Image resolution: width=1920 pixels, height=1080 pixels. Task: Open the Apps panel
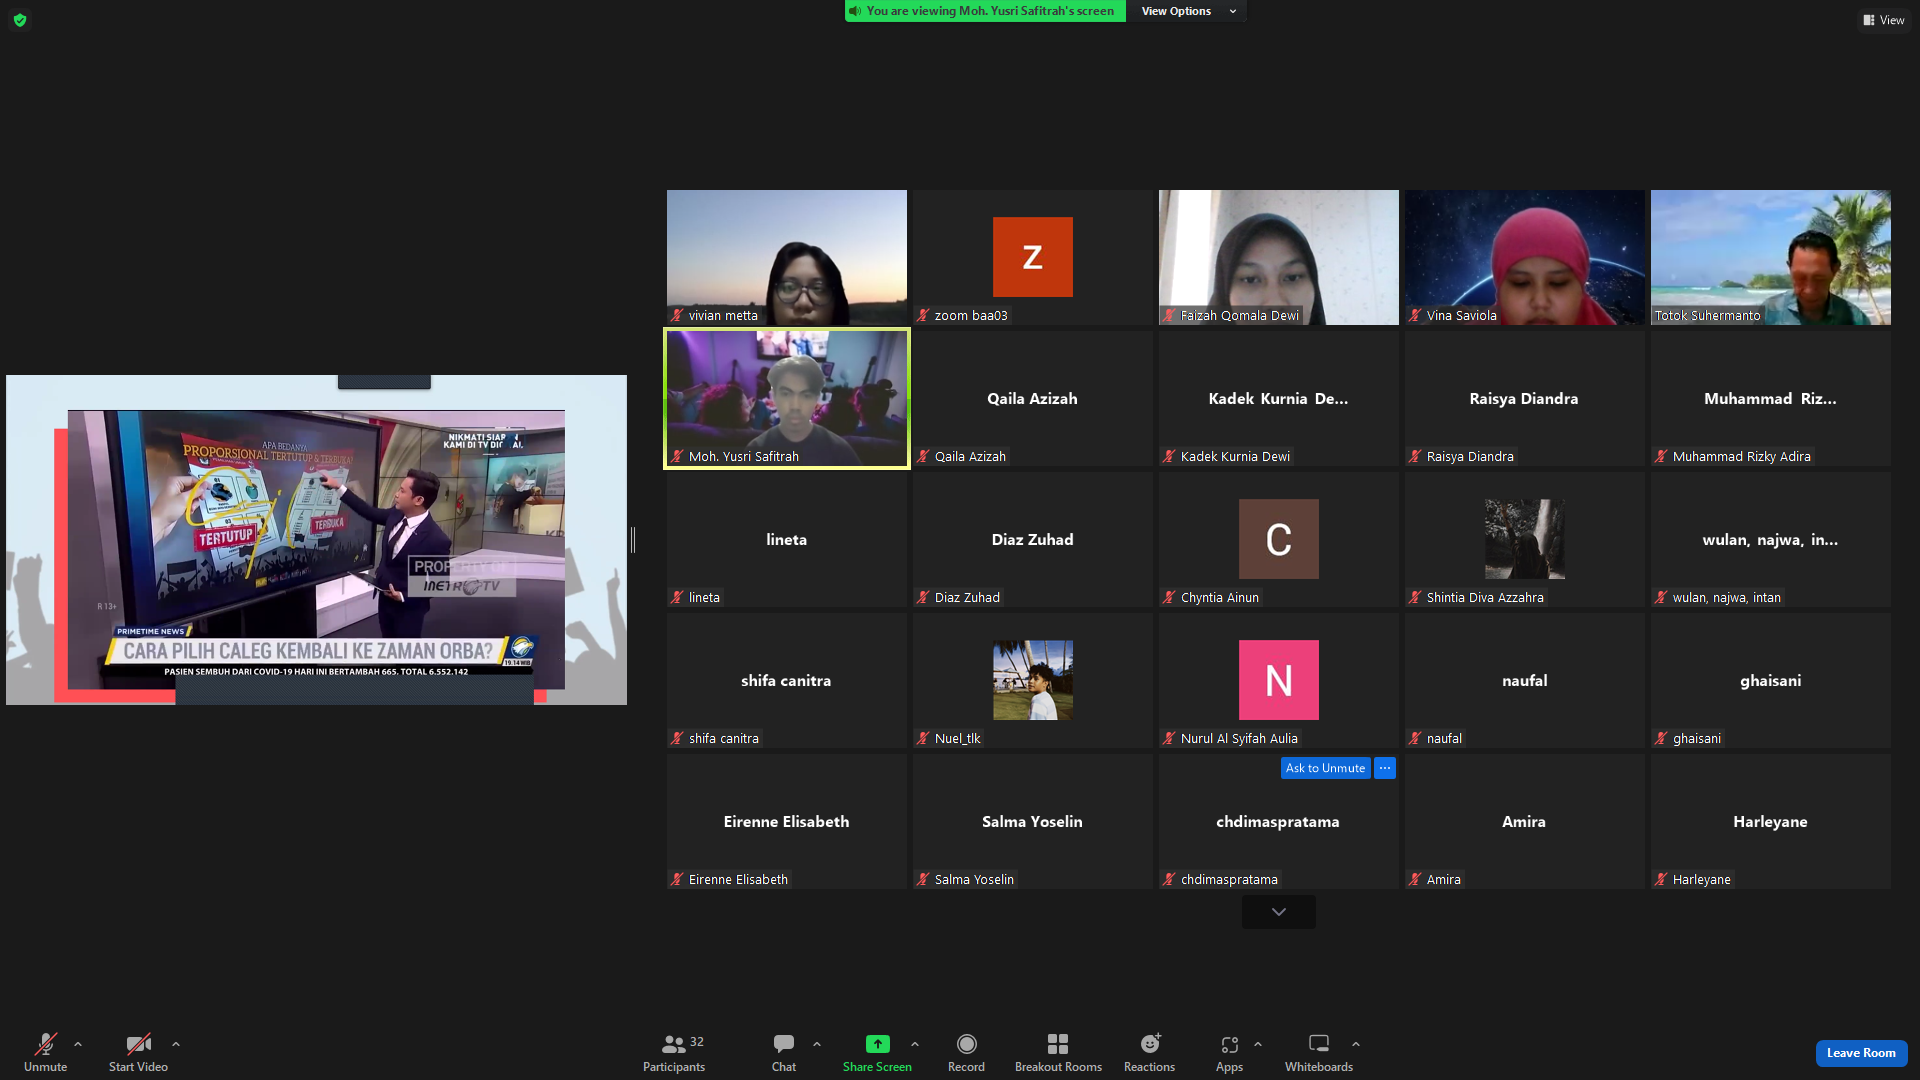tap(1229, 1052)
